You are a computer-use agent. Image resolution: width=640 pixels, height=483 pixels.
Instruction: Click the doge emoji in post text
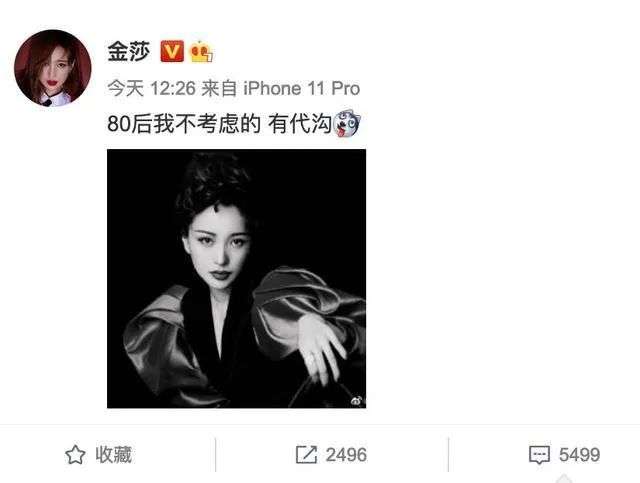coord(347,123)
